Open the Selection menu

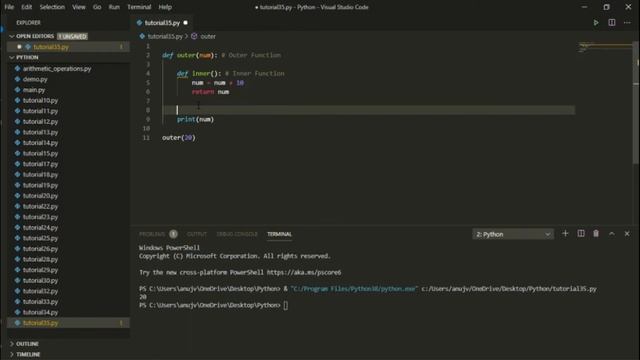coord(52,7)
